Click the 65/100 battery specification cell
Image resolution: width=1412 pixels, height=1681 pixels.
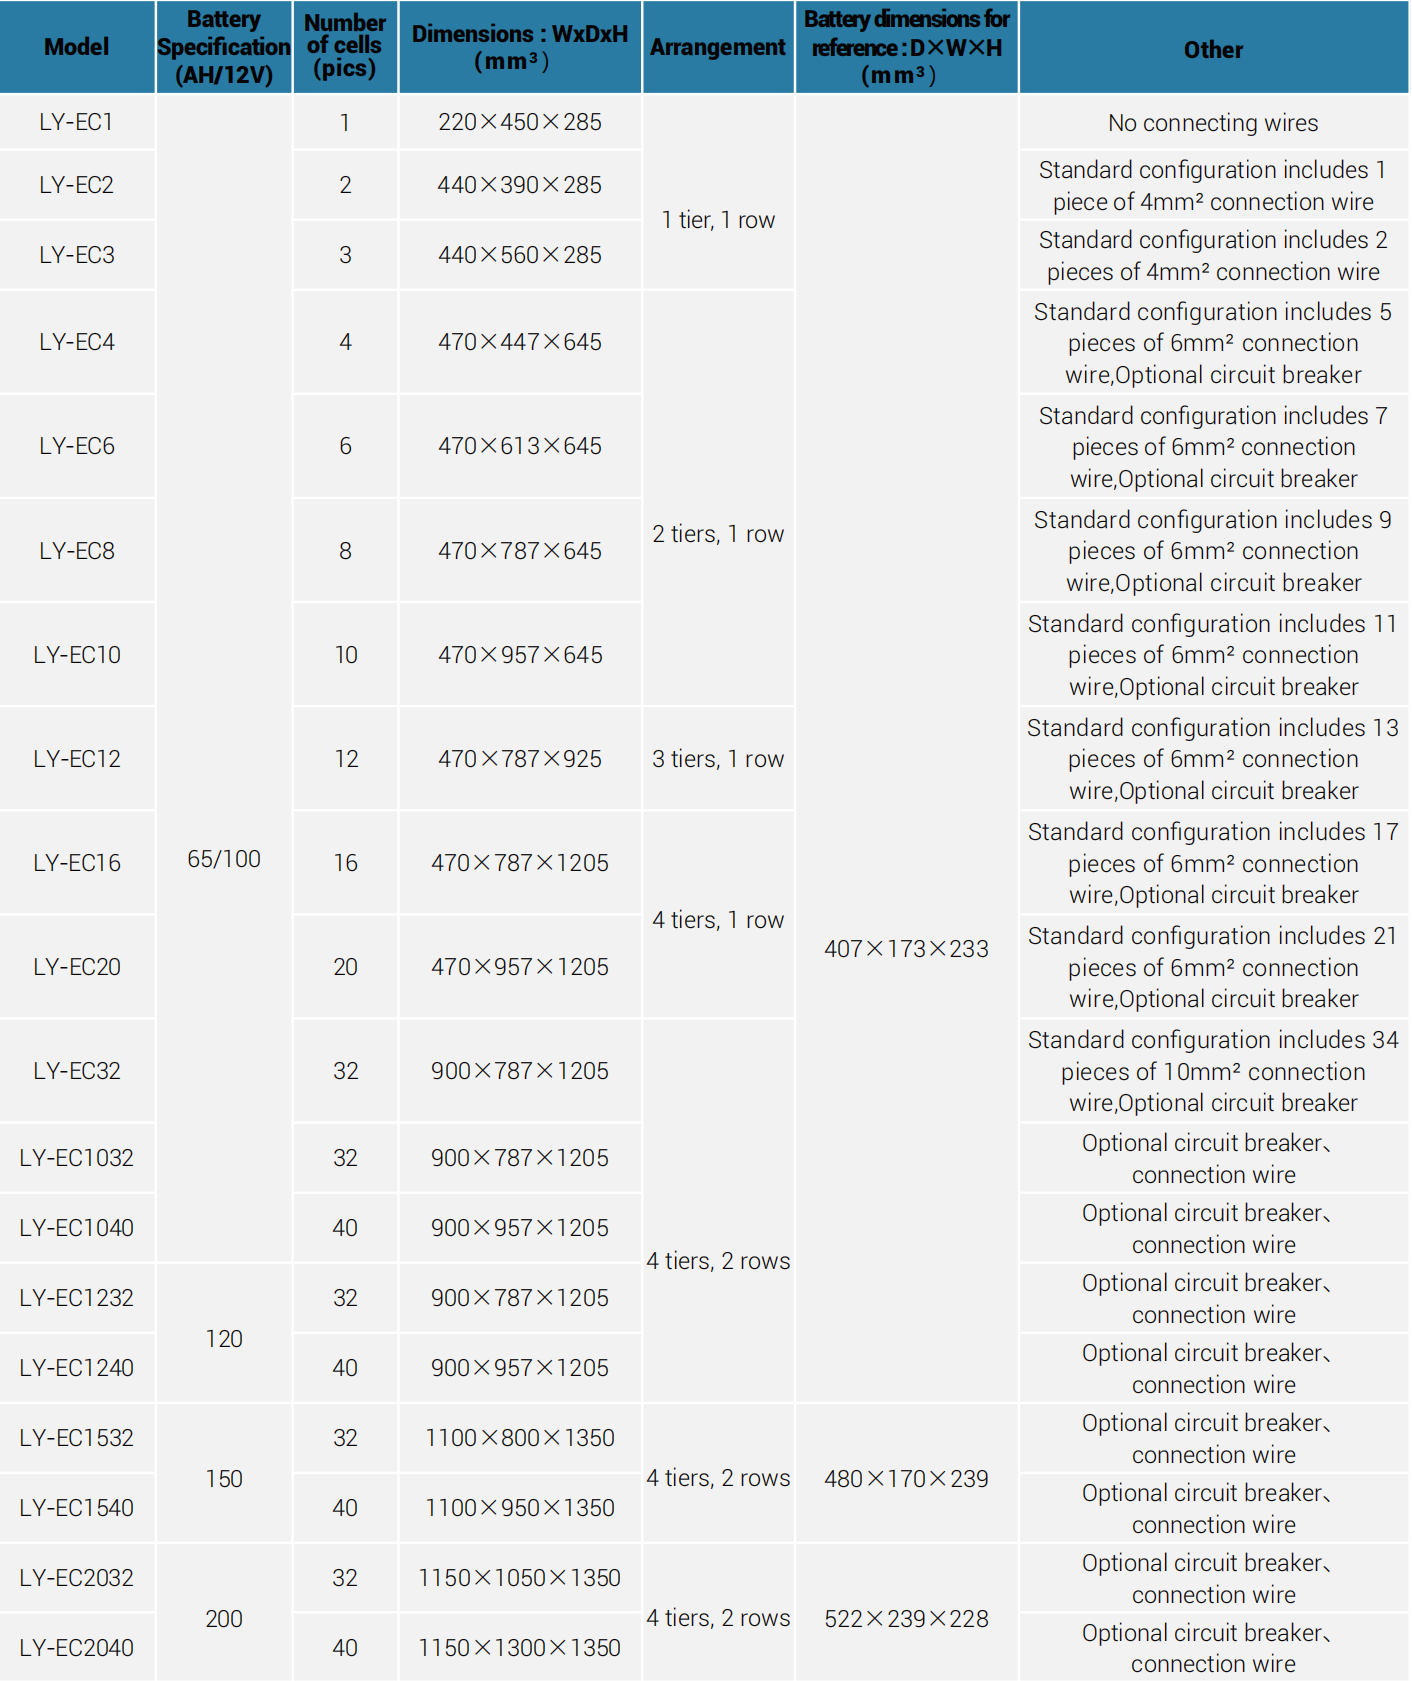[x=224, y=859]
